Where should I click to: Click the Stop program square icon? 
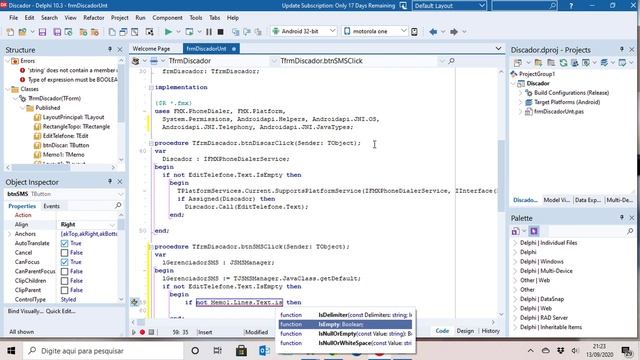tap(220, 31)
